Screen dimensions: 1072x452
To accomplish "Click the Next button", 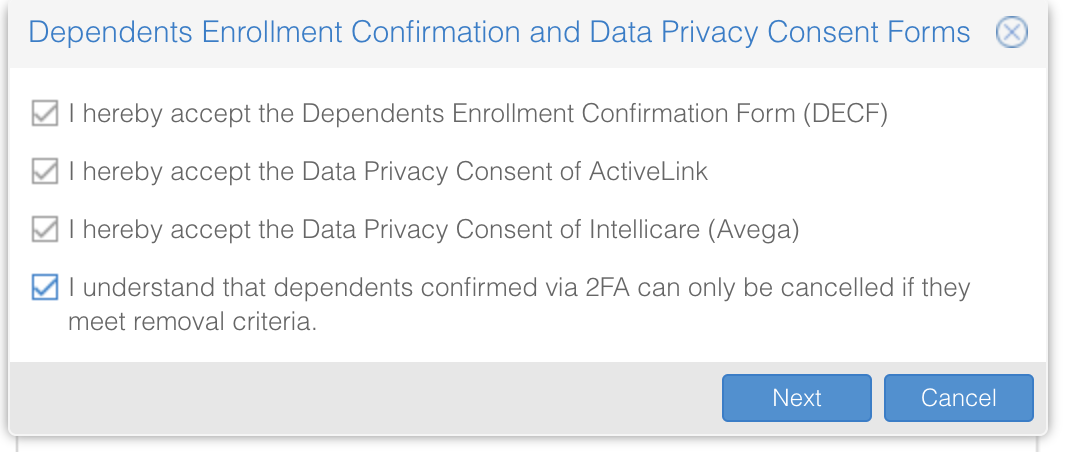I will pos(796,398).
